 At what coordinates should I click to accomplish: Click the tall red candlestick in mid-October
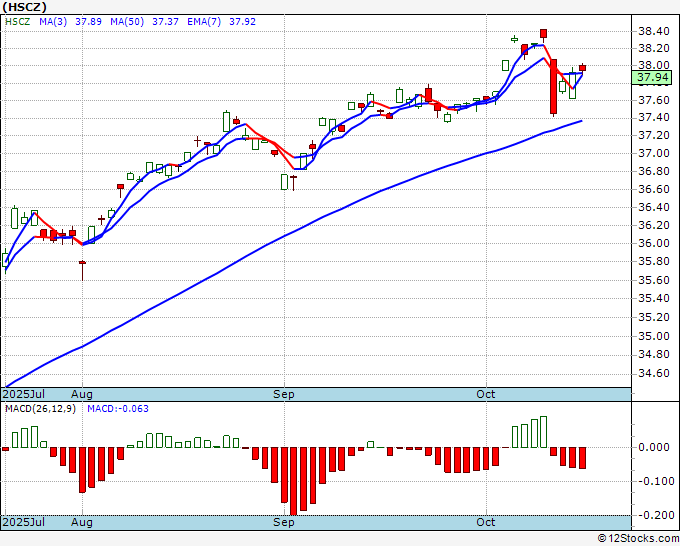[553, 87]
